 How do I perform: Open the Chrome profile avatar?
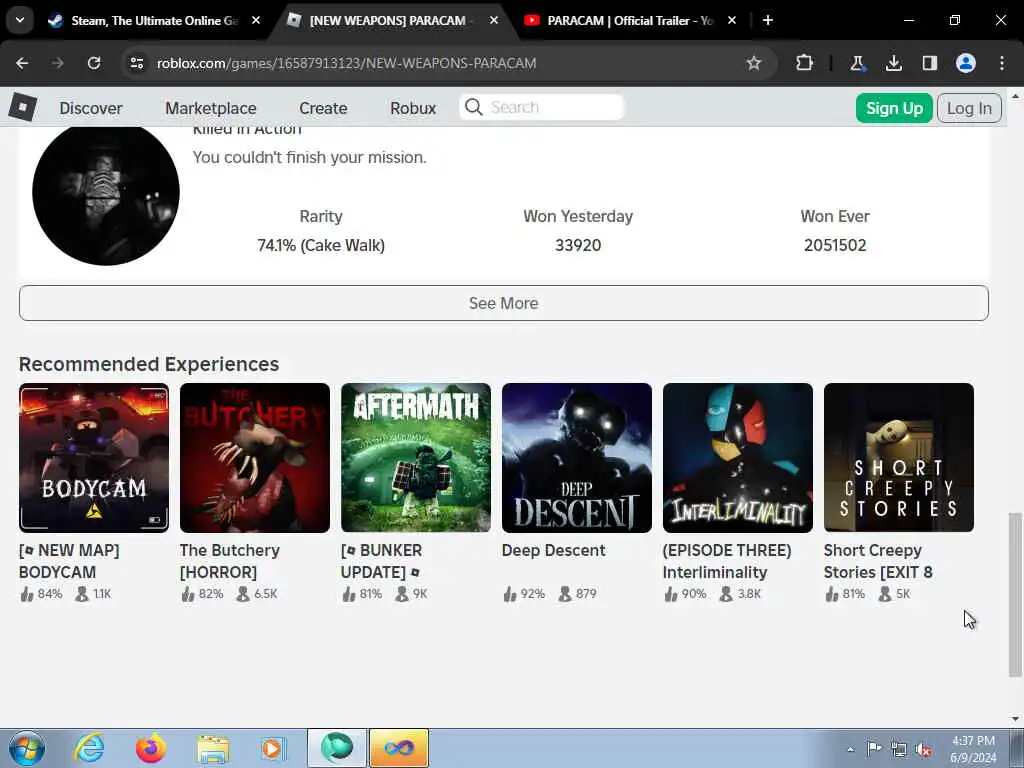[x=966, y=63]
